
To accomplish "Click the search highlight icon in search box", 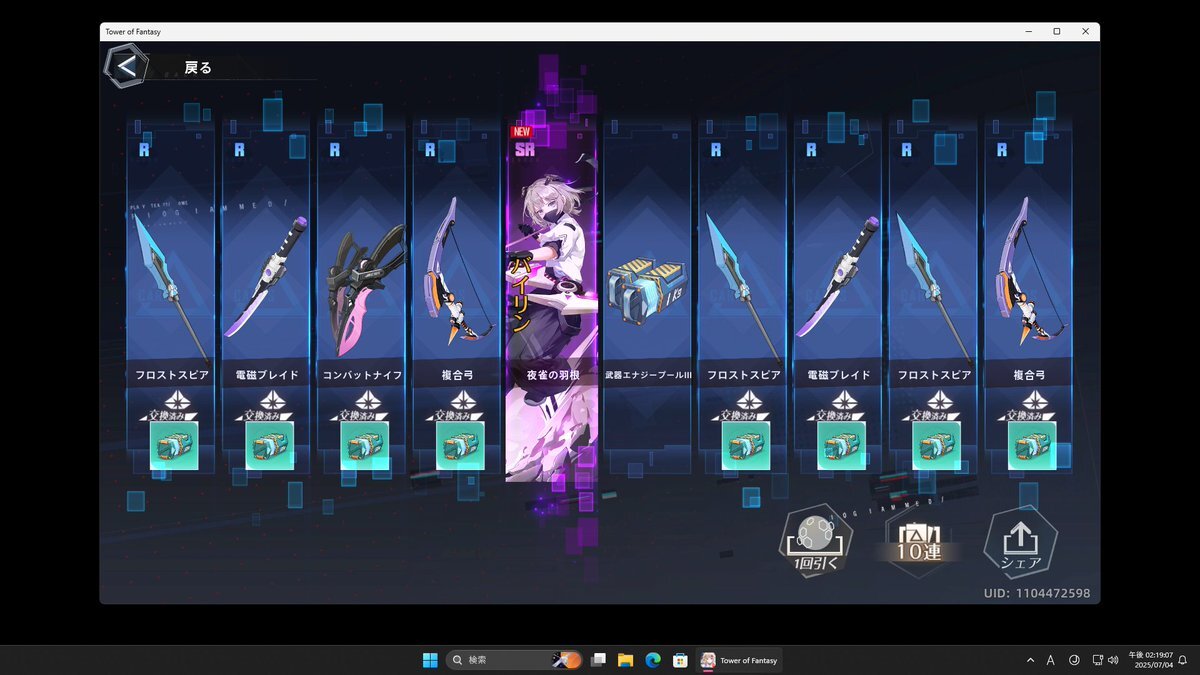I will click(567, 660).
